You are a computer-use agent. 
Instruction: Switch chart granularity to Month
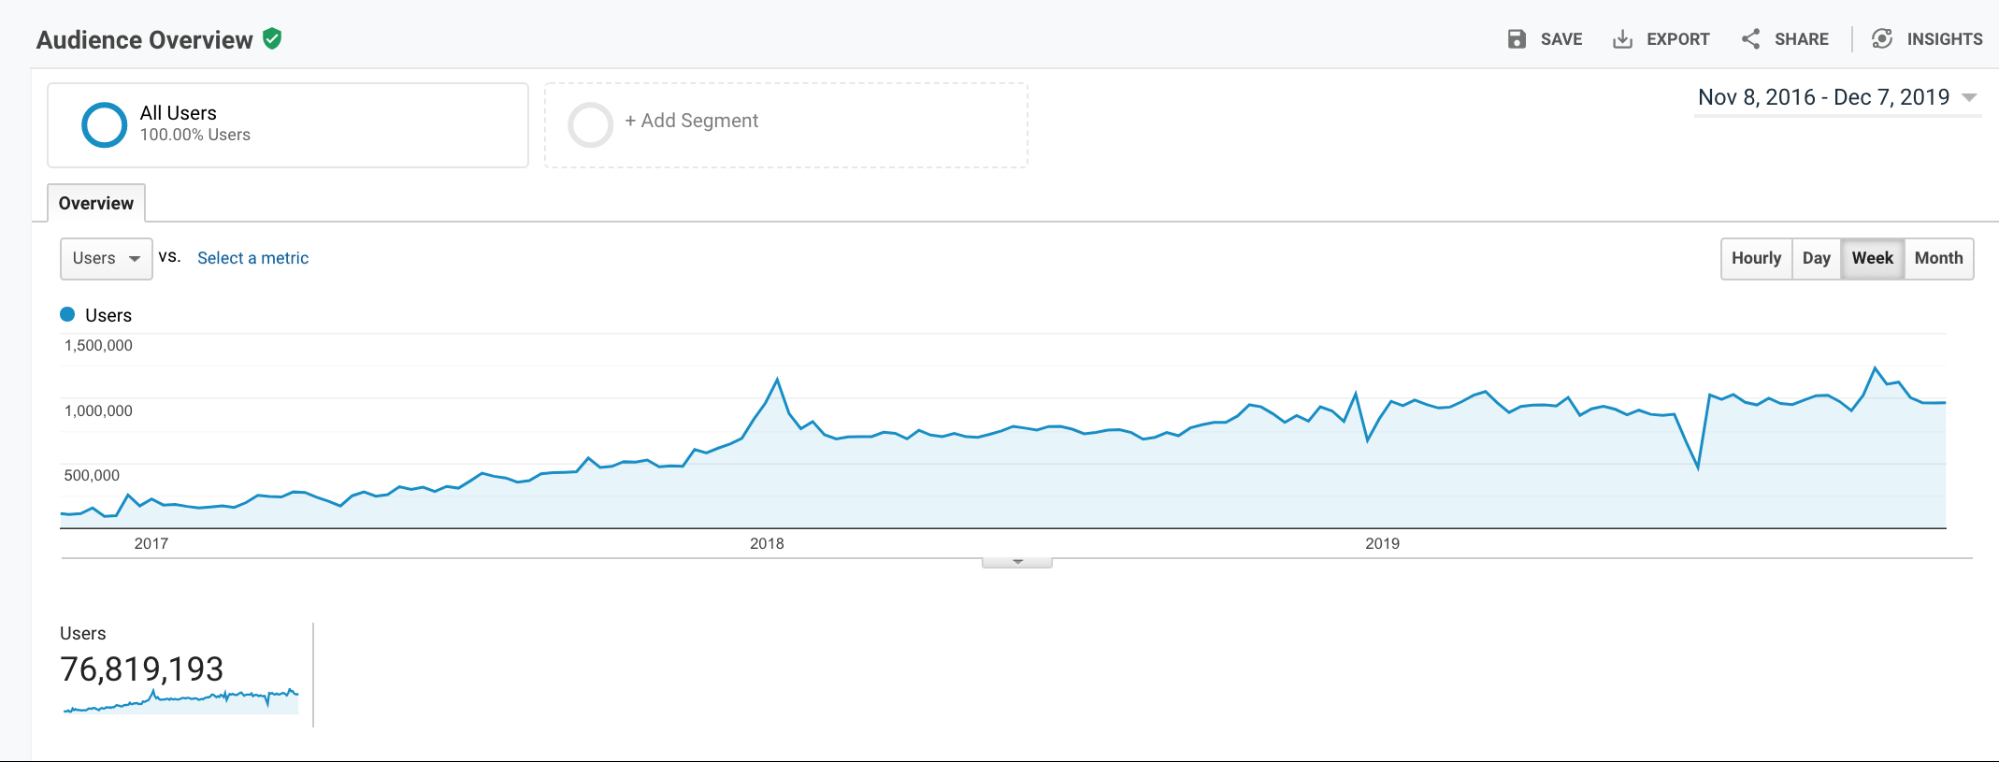tap(1938, 258)
